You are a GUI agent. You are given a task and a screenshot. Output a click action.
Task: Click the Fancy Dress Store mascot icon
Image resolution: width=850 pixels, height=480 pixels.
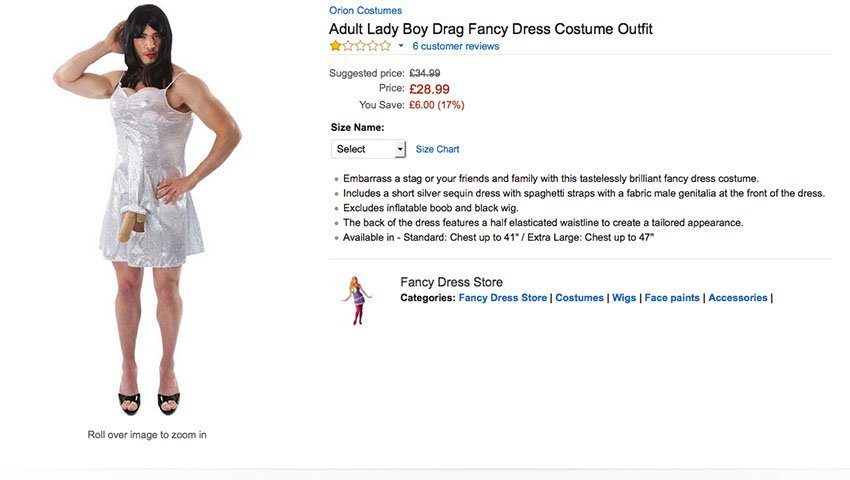click(x=357, y=300)
